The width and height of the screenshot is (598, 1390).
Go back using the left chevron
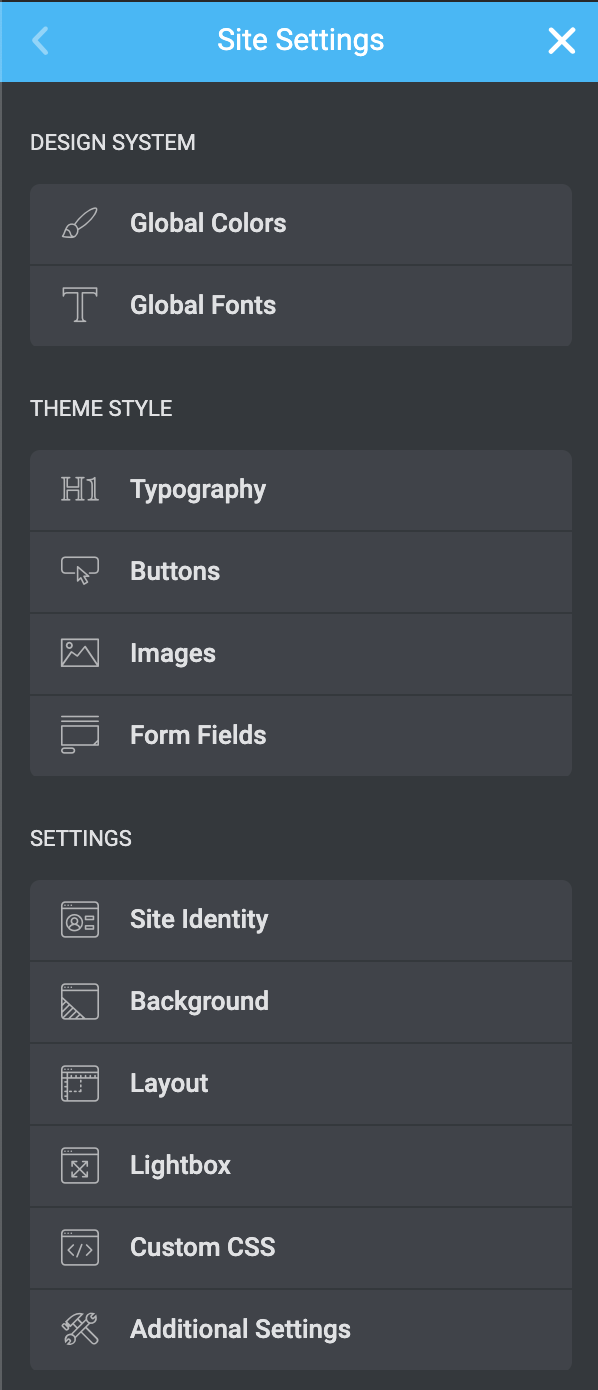[40, 41]
